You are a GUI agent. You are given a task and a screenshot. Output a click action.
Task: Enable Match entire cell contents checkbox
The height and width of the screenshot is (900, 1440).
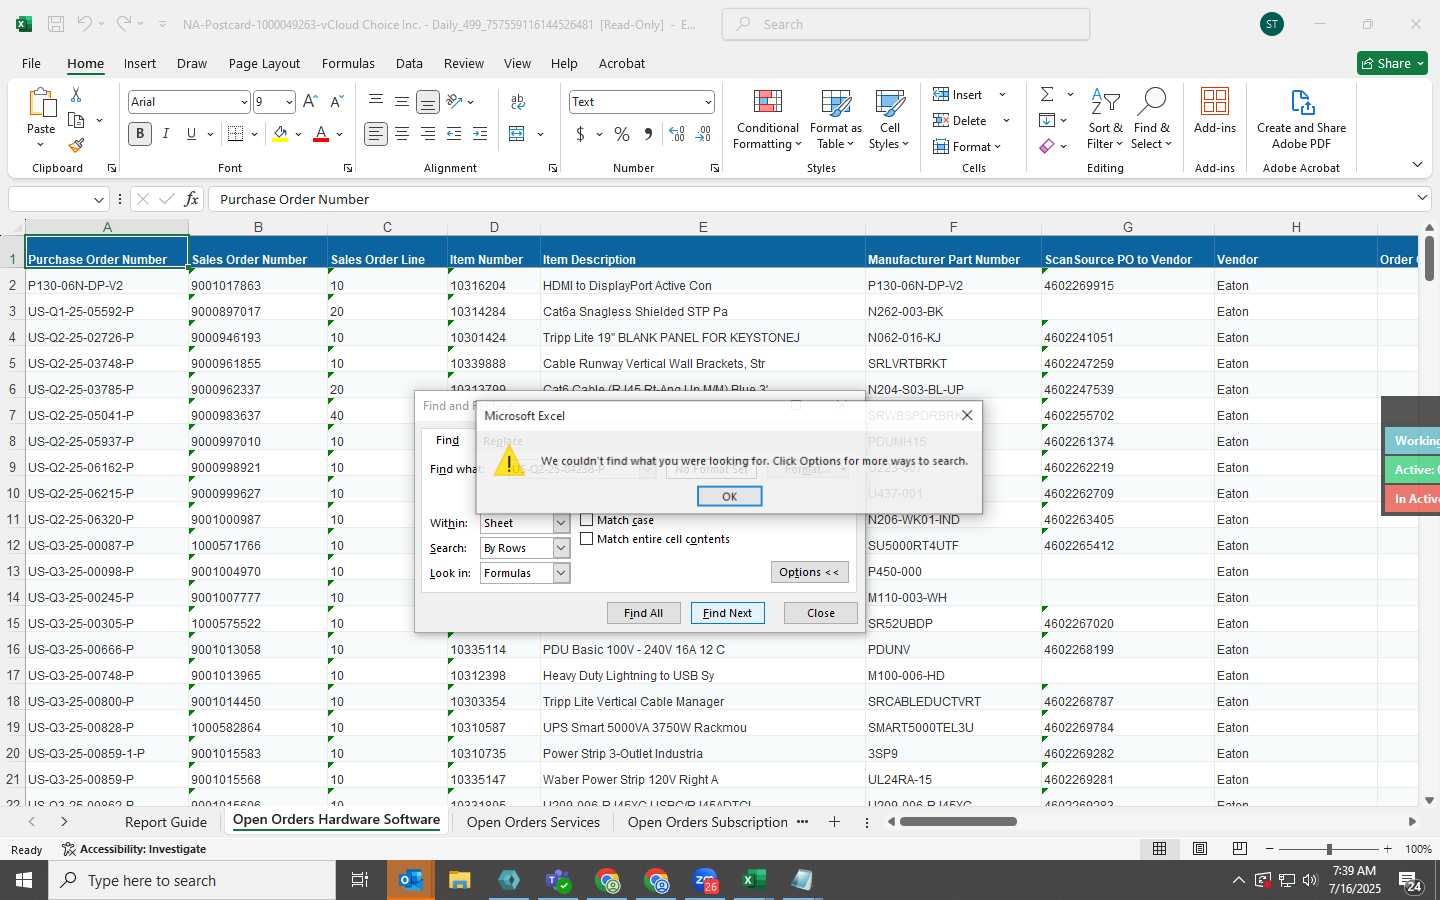point(587,539)
